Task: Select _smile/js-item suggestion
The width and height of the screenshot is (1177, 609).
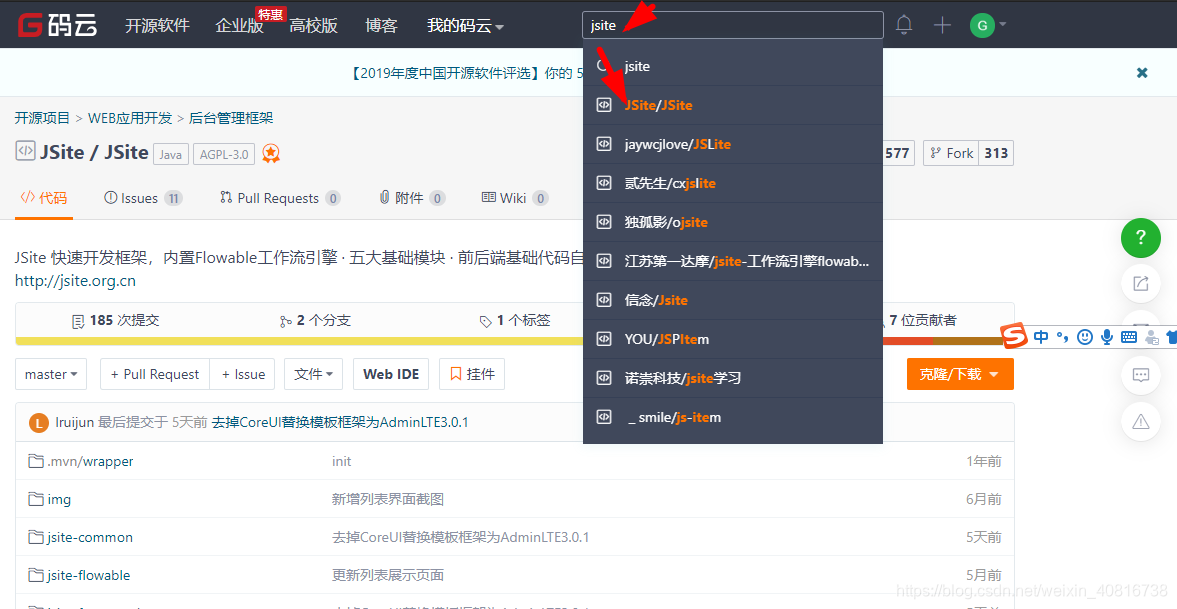Action: (733, 418)
